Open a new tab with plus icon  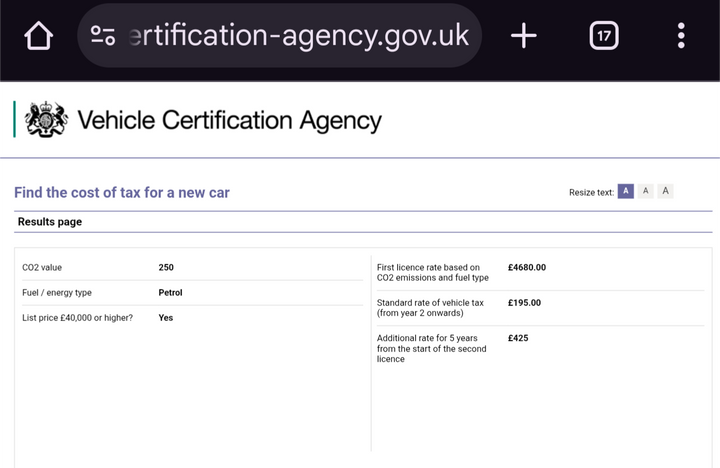click(523, 36)
